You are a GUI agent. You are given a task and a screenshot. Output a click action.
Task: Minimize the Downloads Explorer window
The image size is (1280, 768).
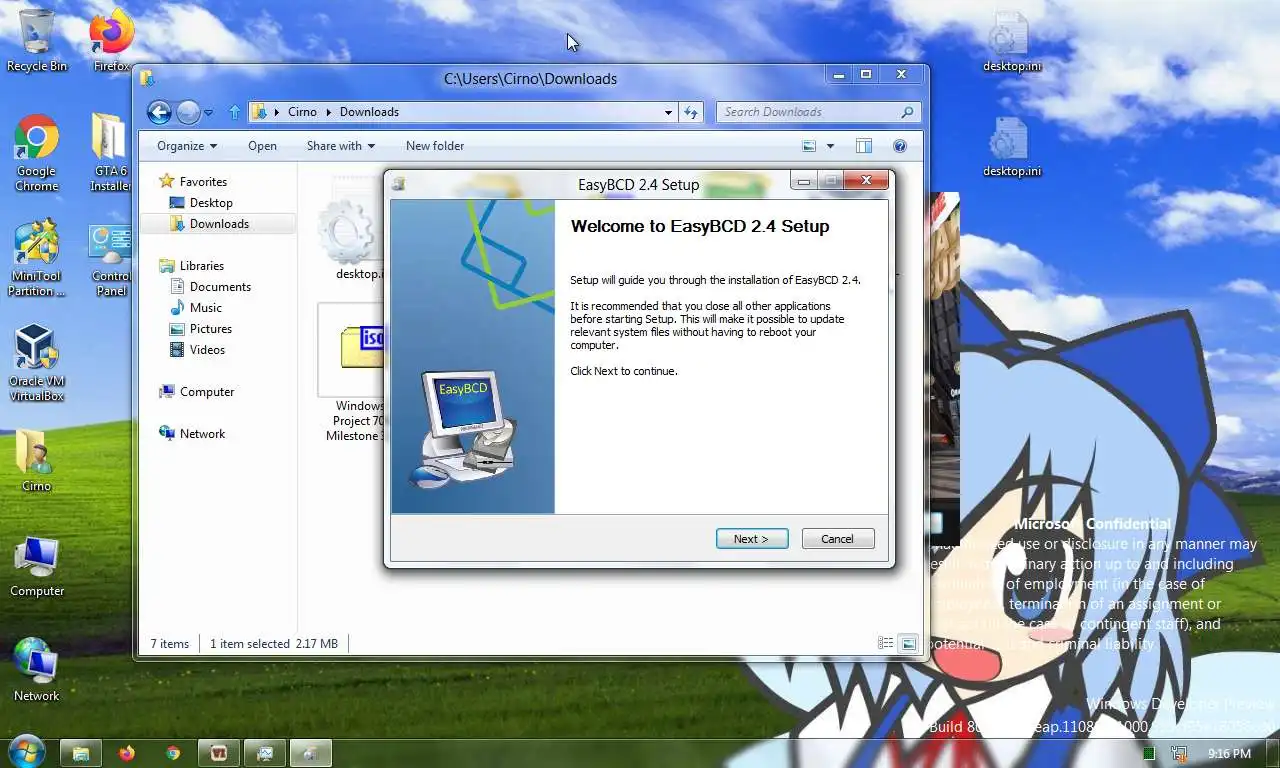pyautogui.click(x=839, y=75)
